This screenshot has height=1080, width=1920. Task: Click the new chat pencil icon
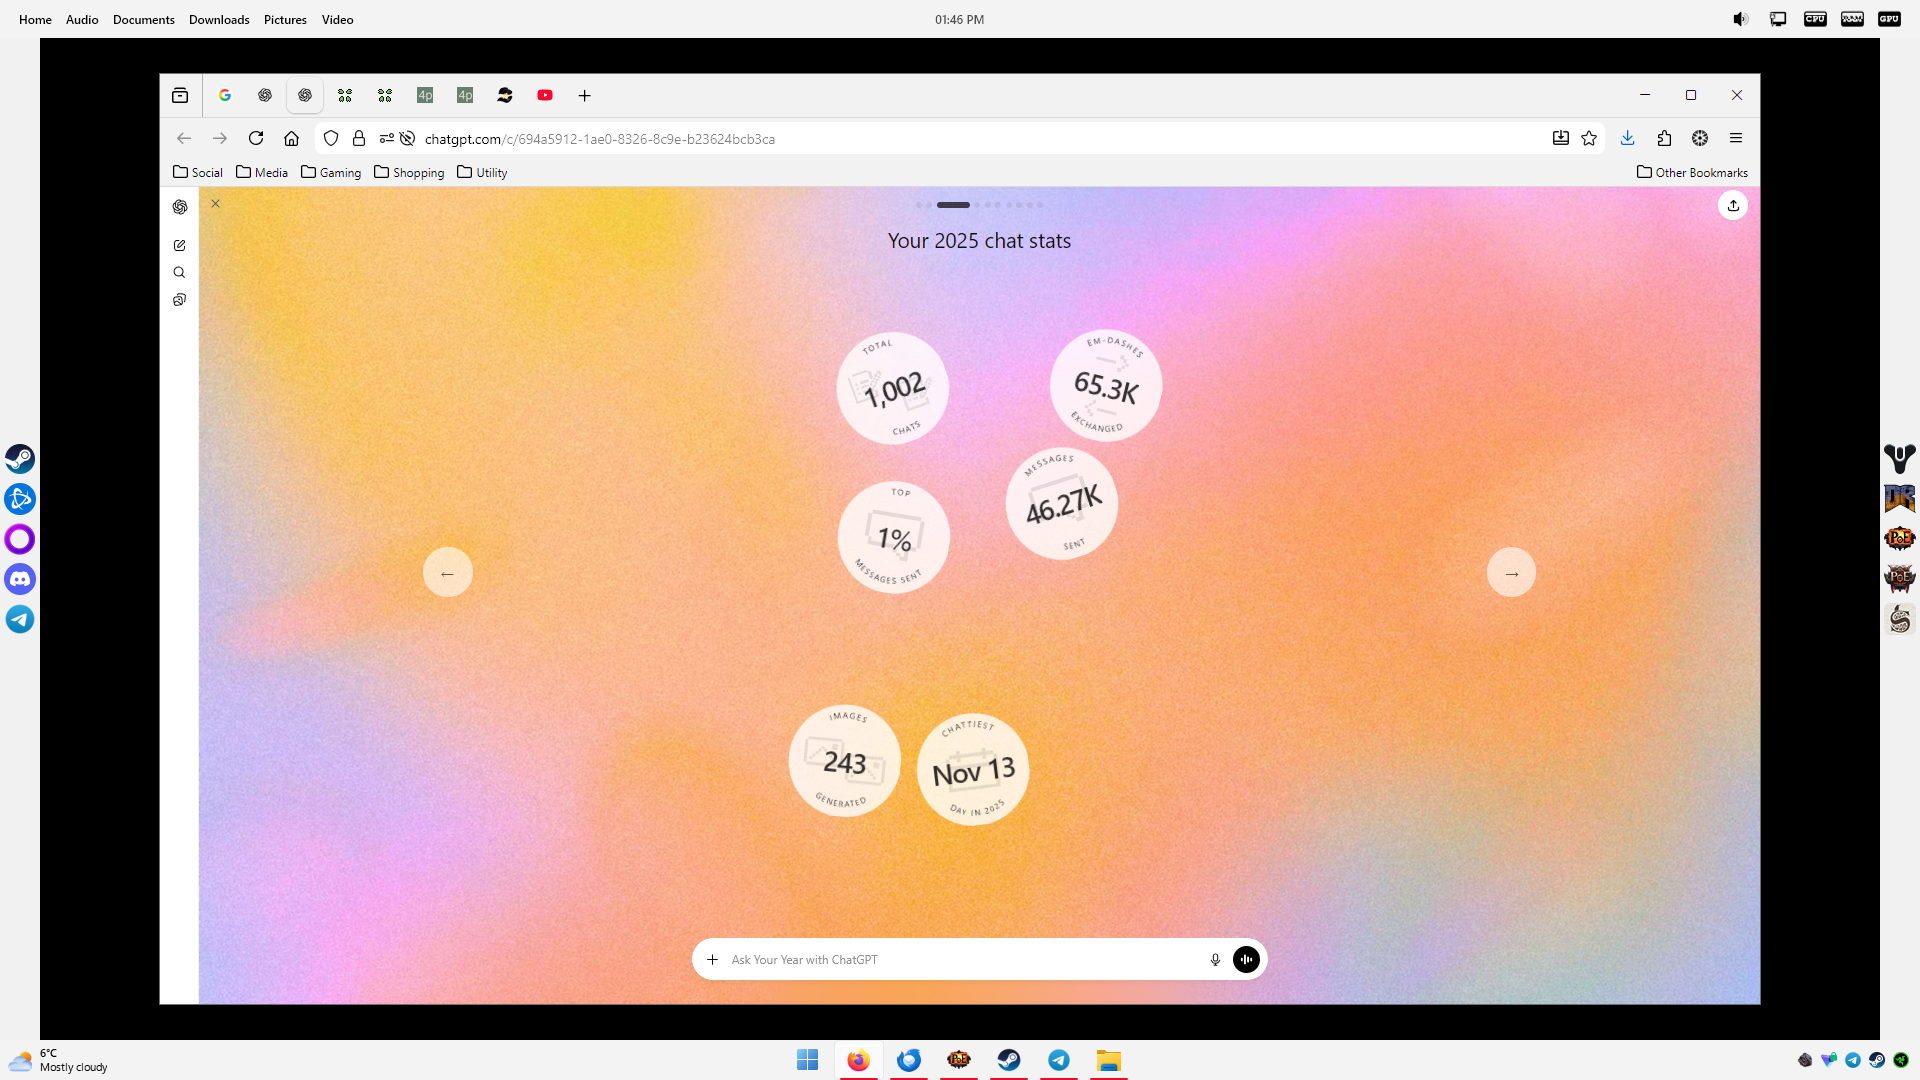(180, 245)
